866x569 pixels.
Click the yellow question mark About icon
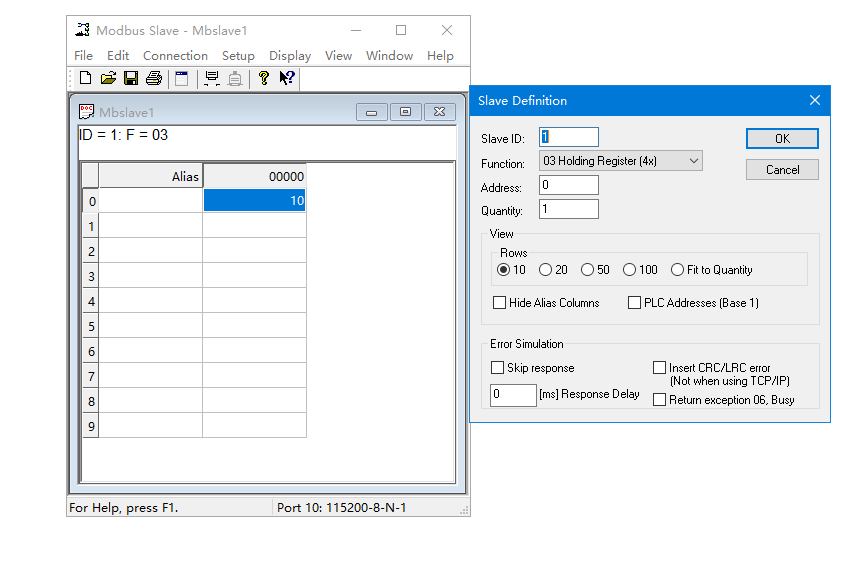pyautogui.click(x=264, y=78)
